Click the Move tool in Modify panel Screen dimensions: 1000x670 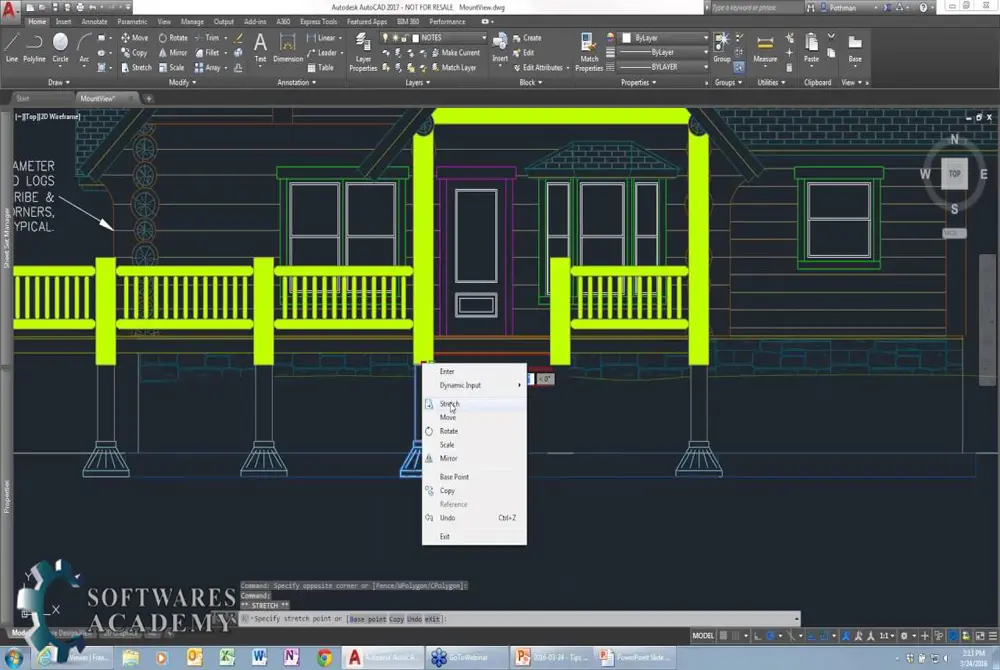(x=135, y=38)
